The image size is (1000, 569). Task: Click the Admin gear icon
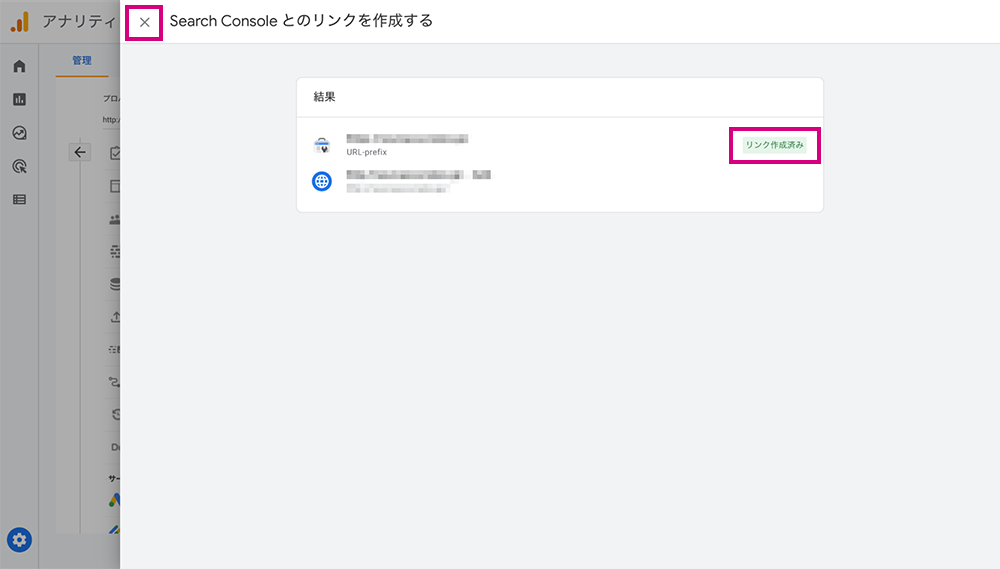(x=19, y=540)
